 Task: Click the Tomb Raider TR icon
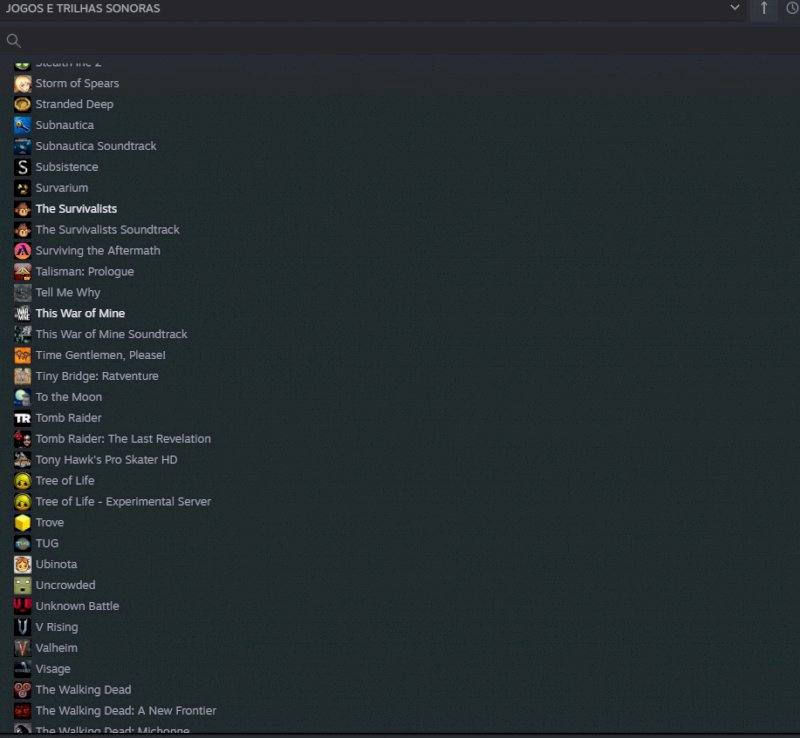pos(22,418)
